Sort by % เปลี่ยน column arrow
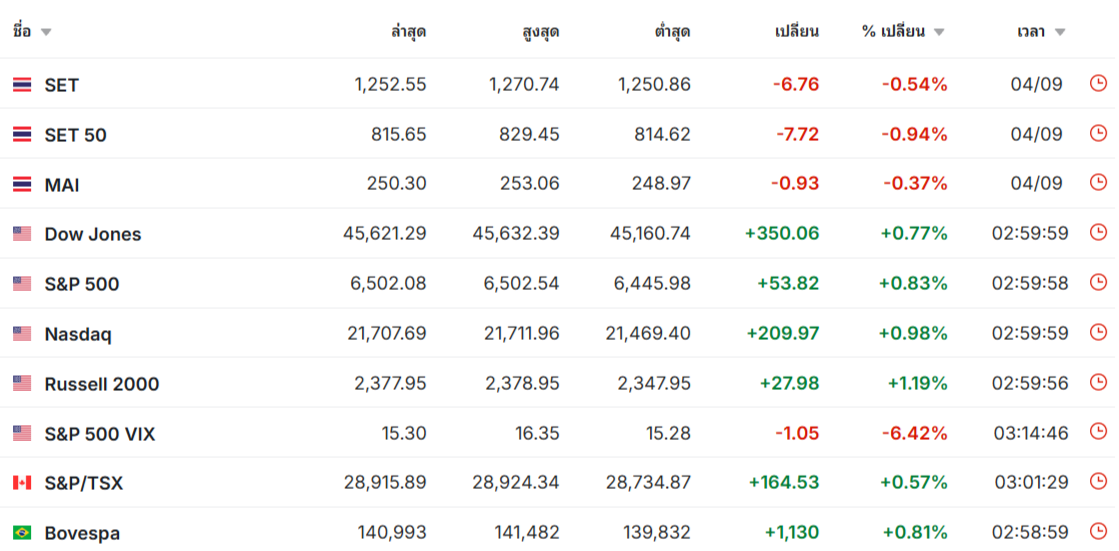Image resolution: width=1119 pixels, height=551 pixels. click(x=938, y=32)
